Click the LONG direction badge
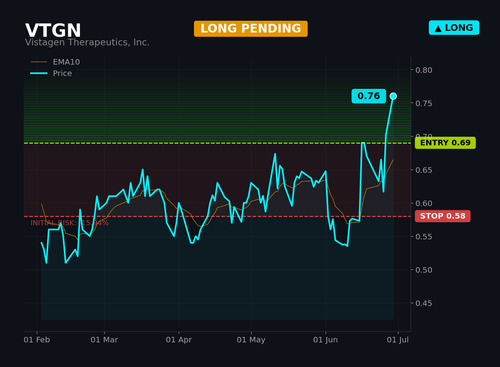This screenshot has height=367, width=500. click(454, 28)
